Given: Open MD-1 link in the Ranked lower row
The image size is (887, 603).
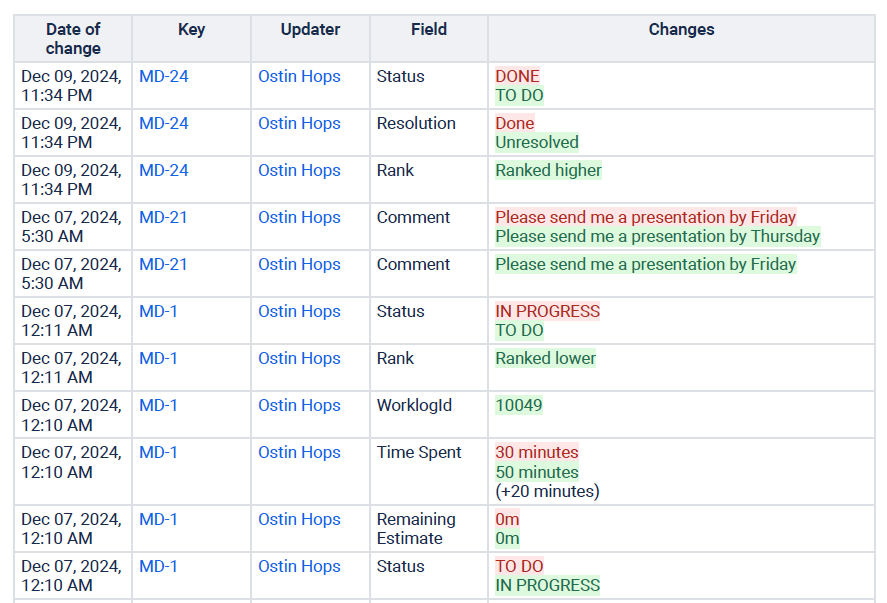Looking at the screenshot, I should pyautogui.click(x=158, y=358).
